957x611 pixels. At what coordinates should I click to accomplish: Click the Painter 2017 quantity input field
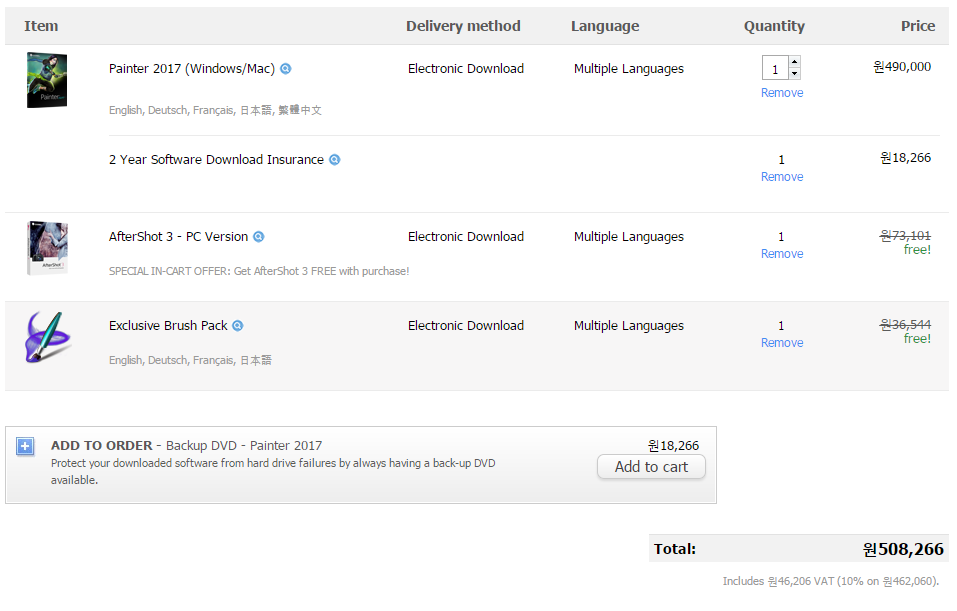(x=775, y=69)
